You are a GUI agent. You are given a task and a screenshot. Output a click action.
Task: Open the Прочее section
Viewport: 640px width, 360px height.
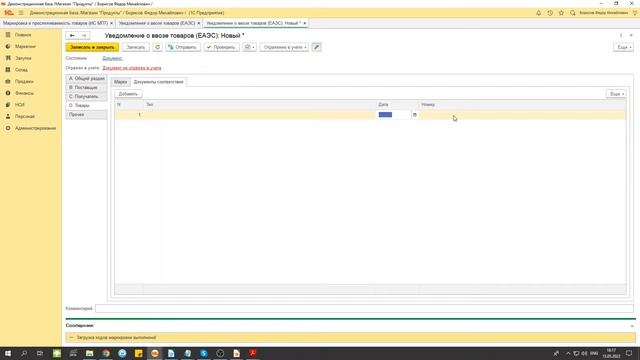point(87,115)
